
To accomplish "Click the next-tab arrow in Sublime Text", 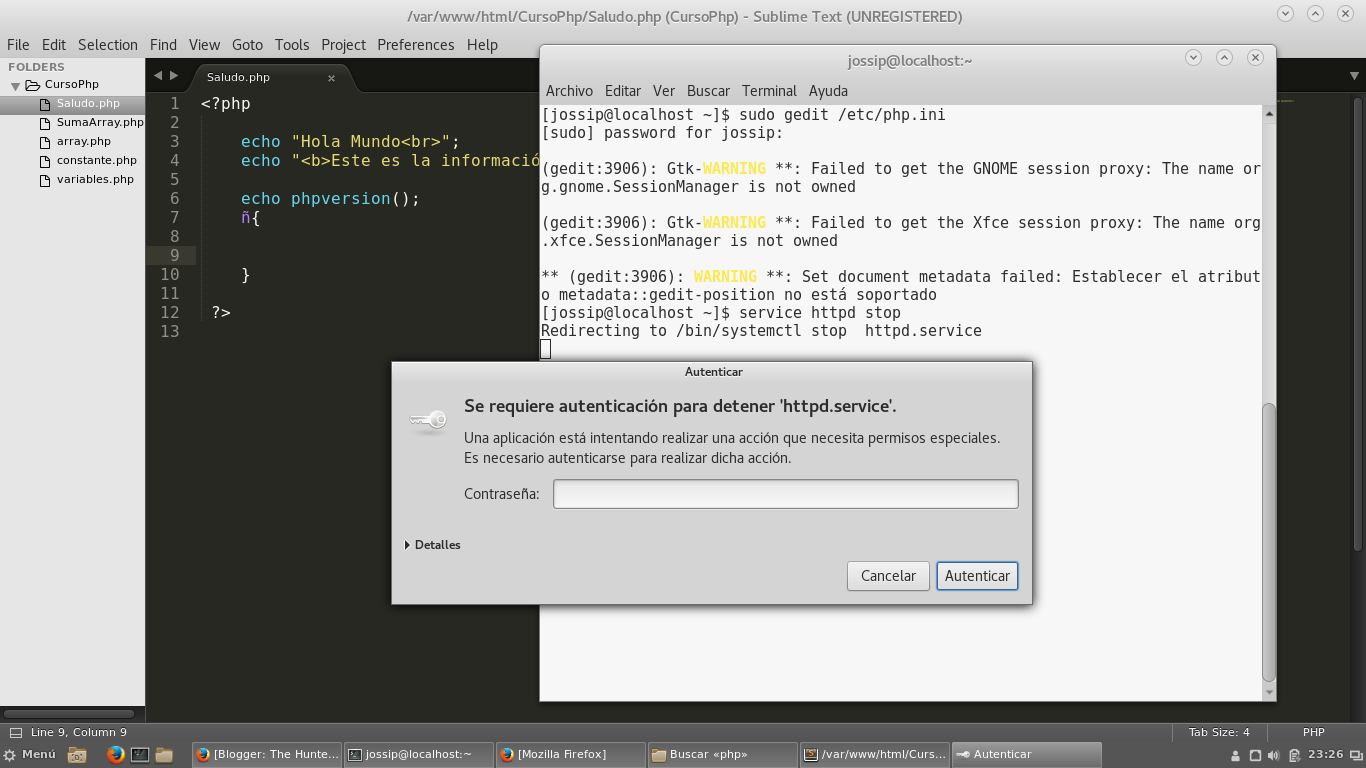I will click(x=174, y=74).
